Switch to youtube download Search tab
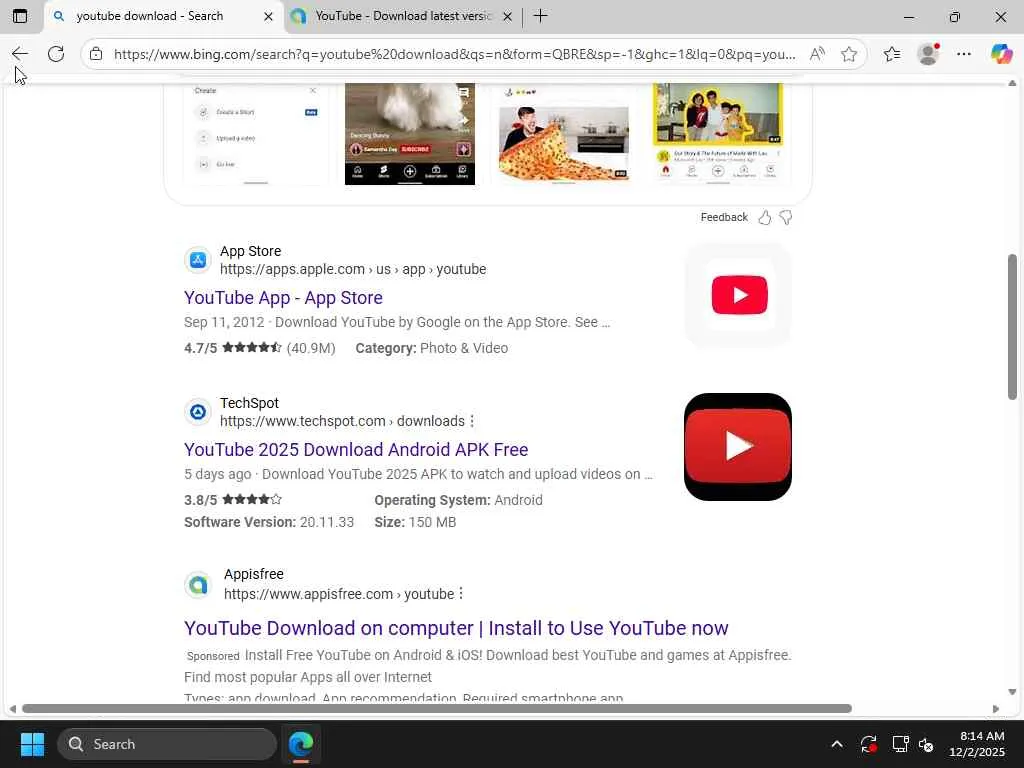1024x768 pixels. (150, 16)
